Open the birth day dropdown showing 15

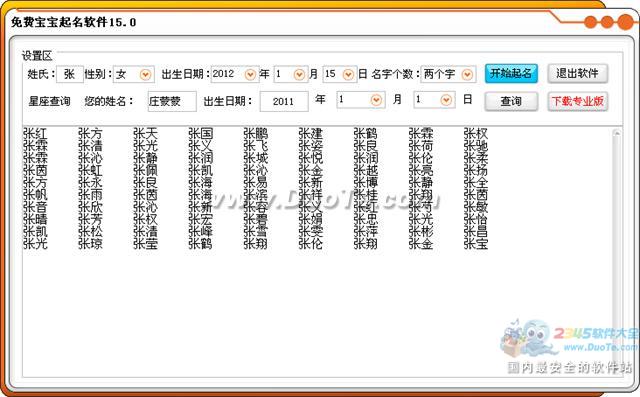click(x=348, y=75)
